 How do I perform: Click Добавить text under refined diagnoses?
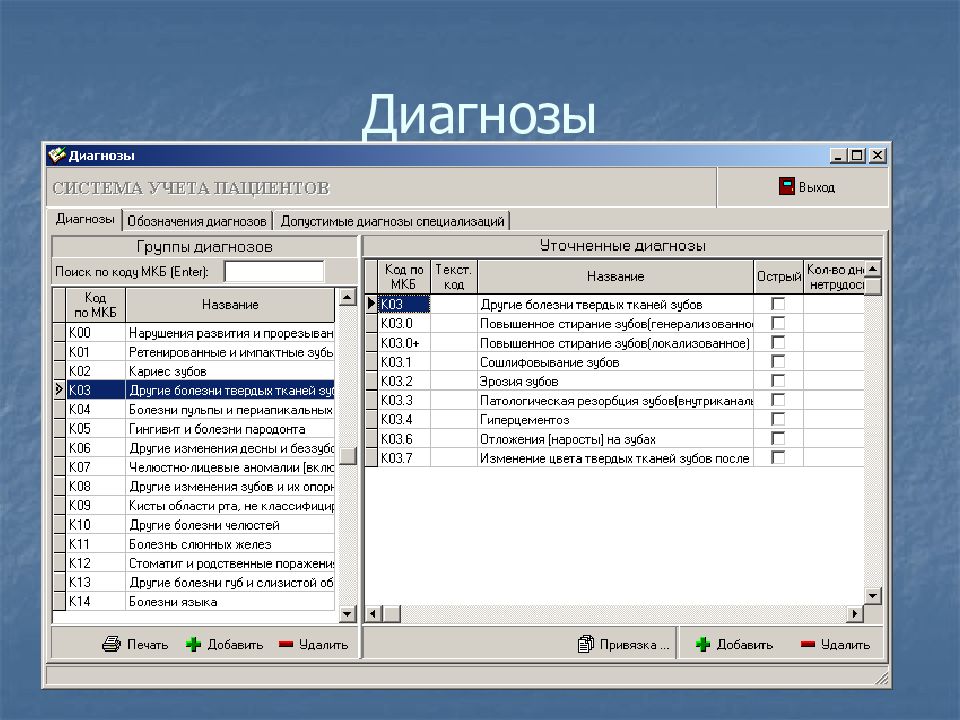pyautogui.click(x=744, y=644)
